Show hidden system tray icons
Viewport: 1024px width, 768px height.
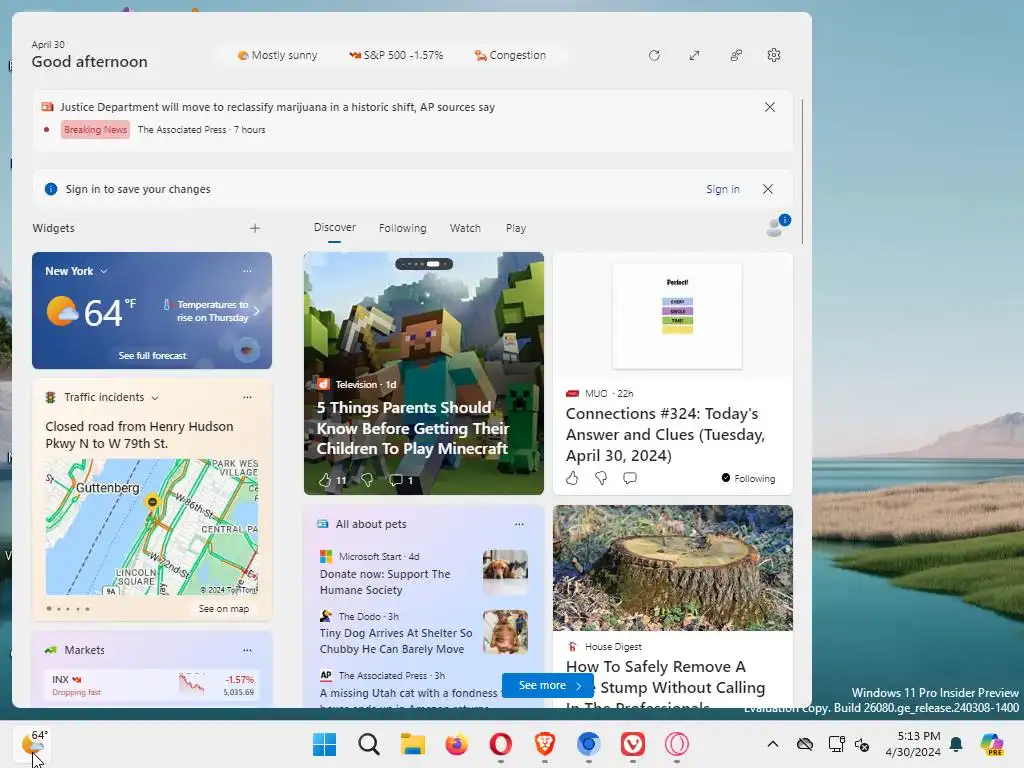tap(773, 744)
